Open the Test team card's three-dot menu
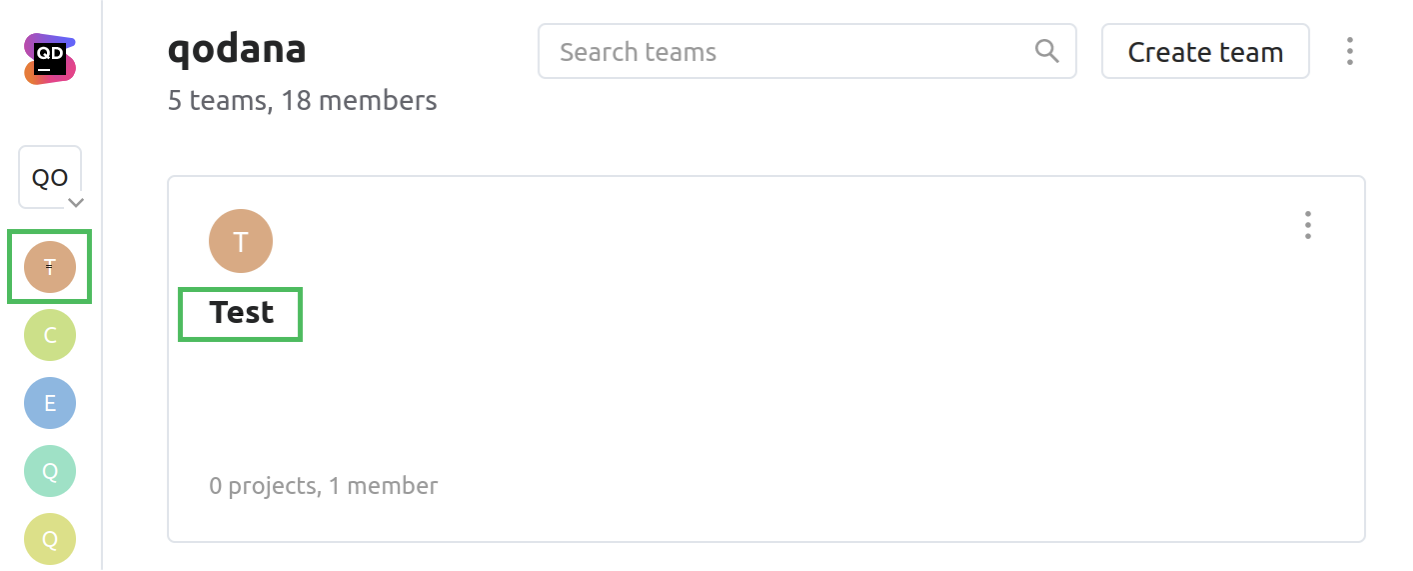The width and height of the screenshot is (1413, 571). (1308, 226)
